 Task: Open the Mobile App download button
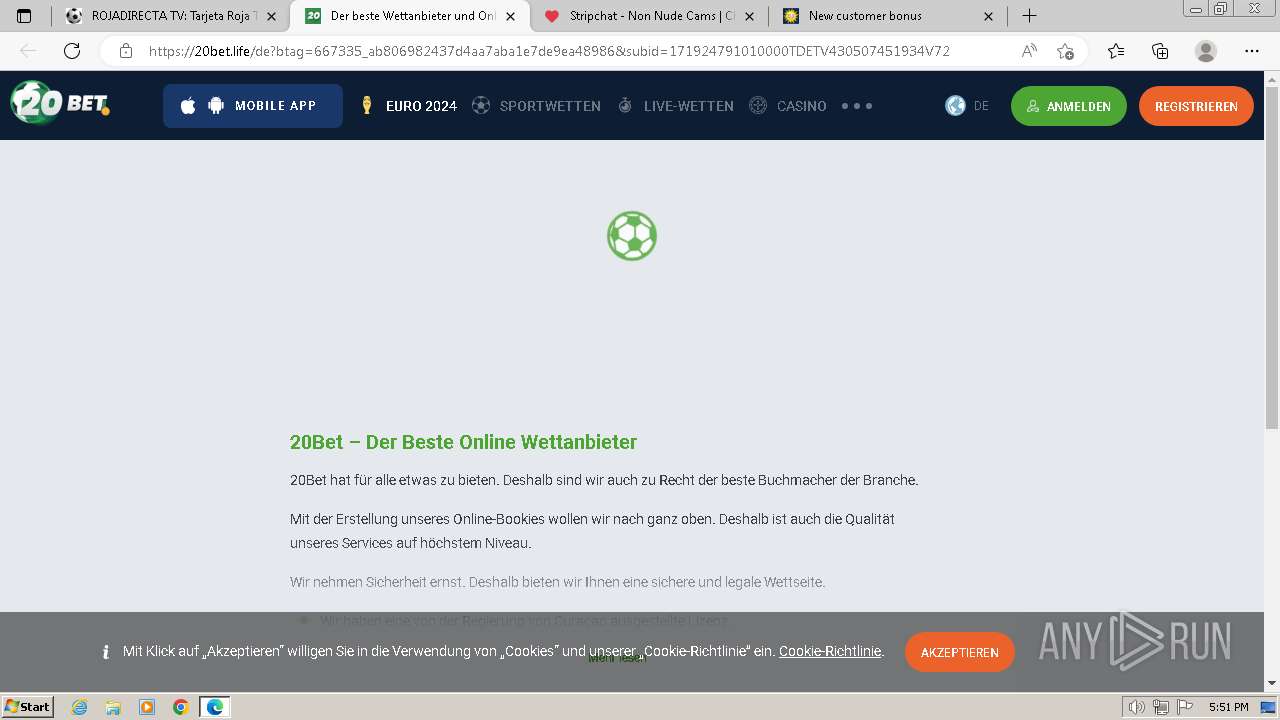pos(253,106)
